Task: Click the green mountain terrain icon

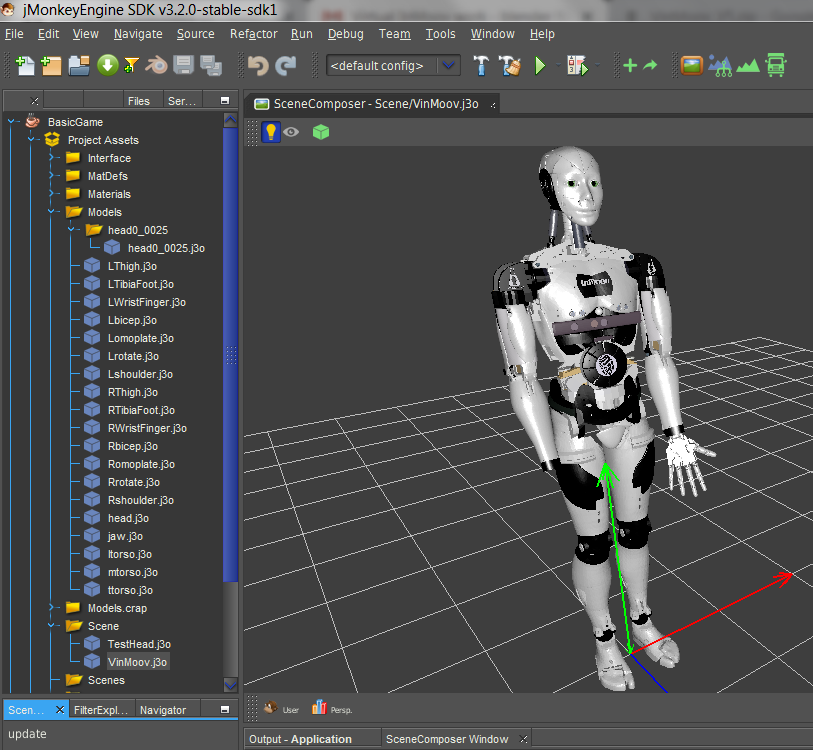Action: (747, 66)
